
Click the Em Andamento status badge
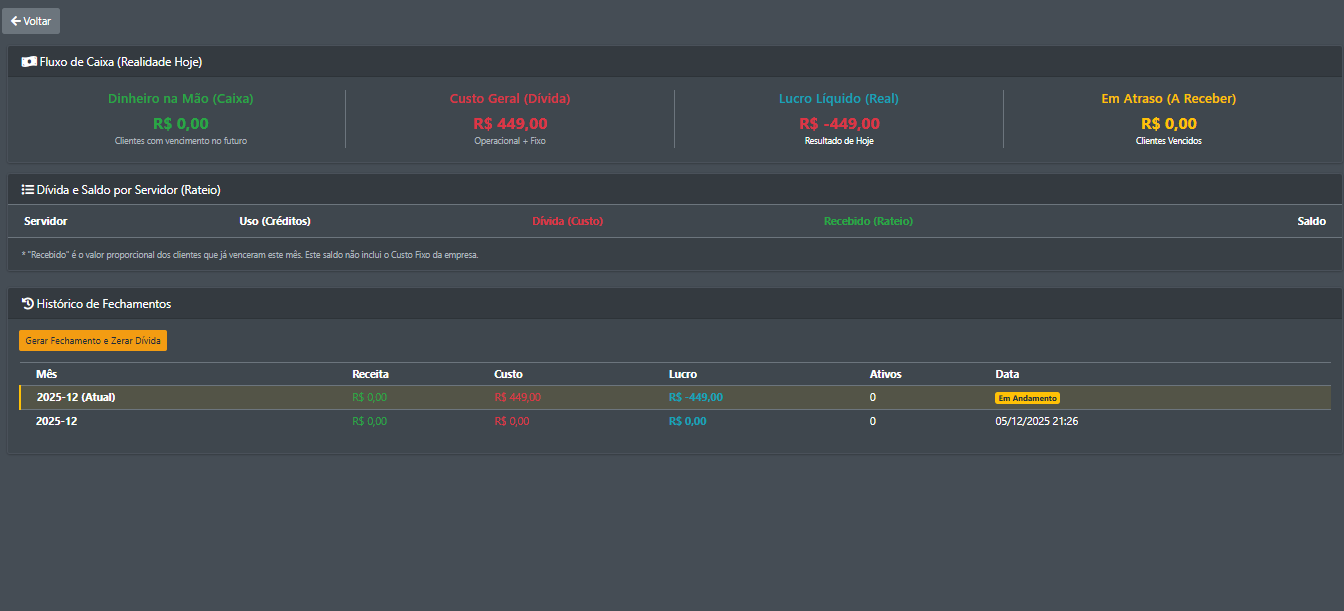point(1026,398)
